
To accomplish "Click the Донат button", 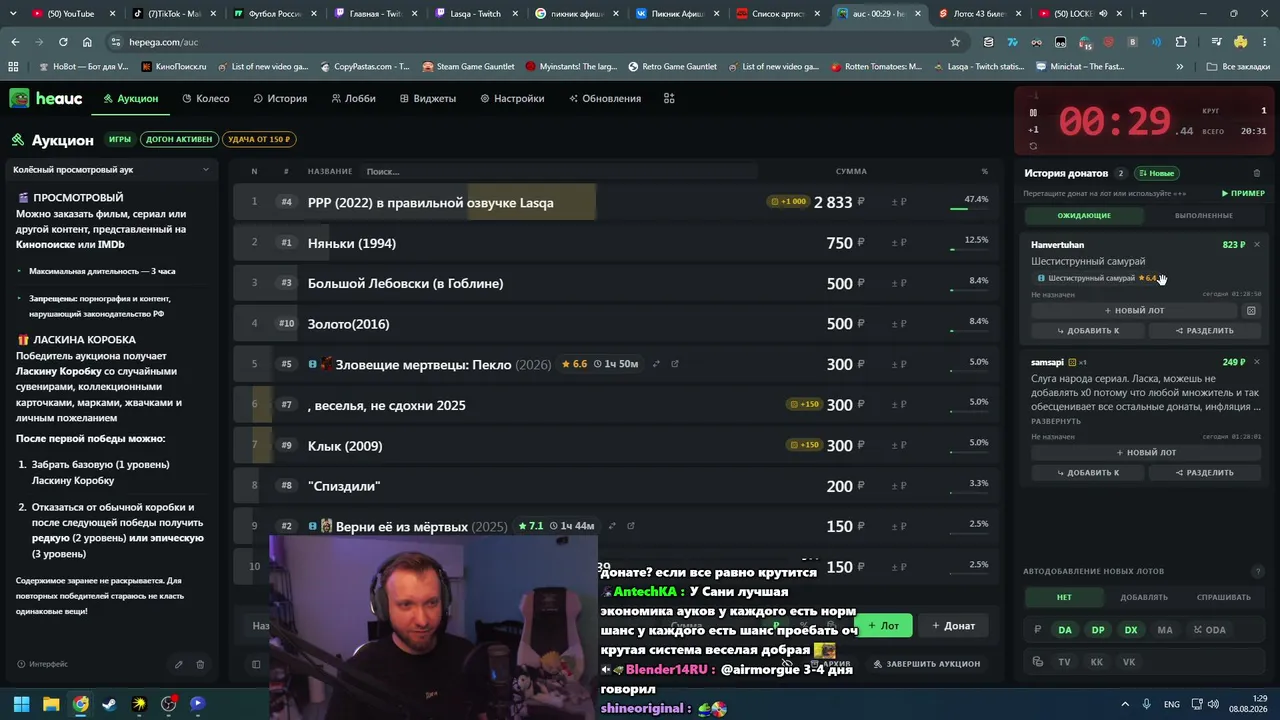I will click(x=953, y=626).
